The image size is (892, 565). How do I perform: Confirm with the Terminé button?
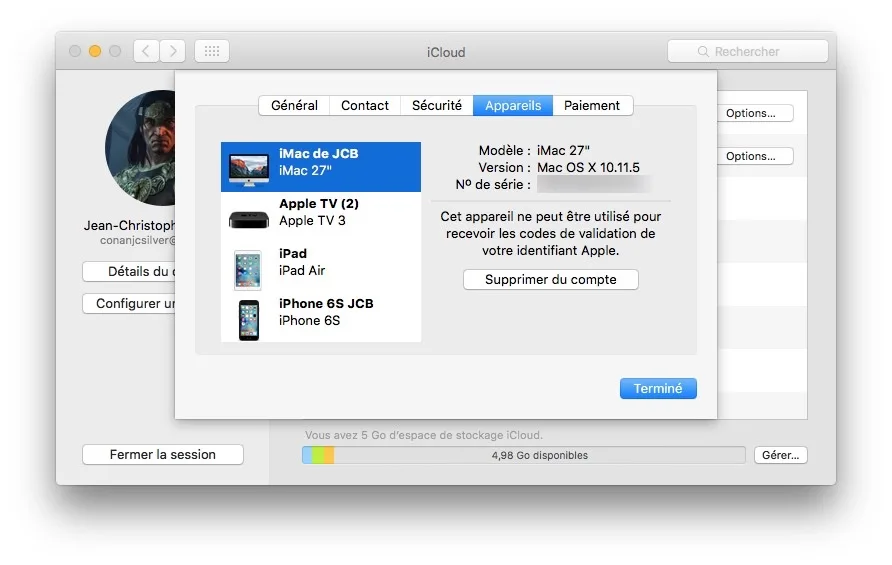[x=658, y=389]
